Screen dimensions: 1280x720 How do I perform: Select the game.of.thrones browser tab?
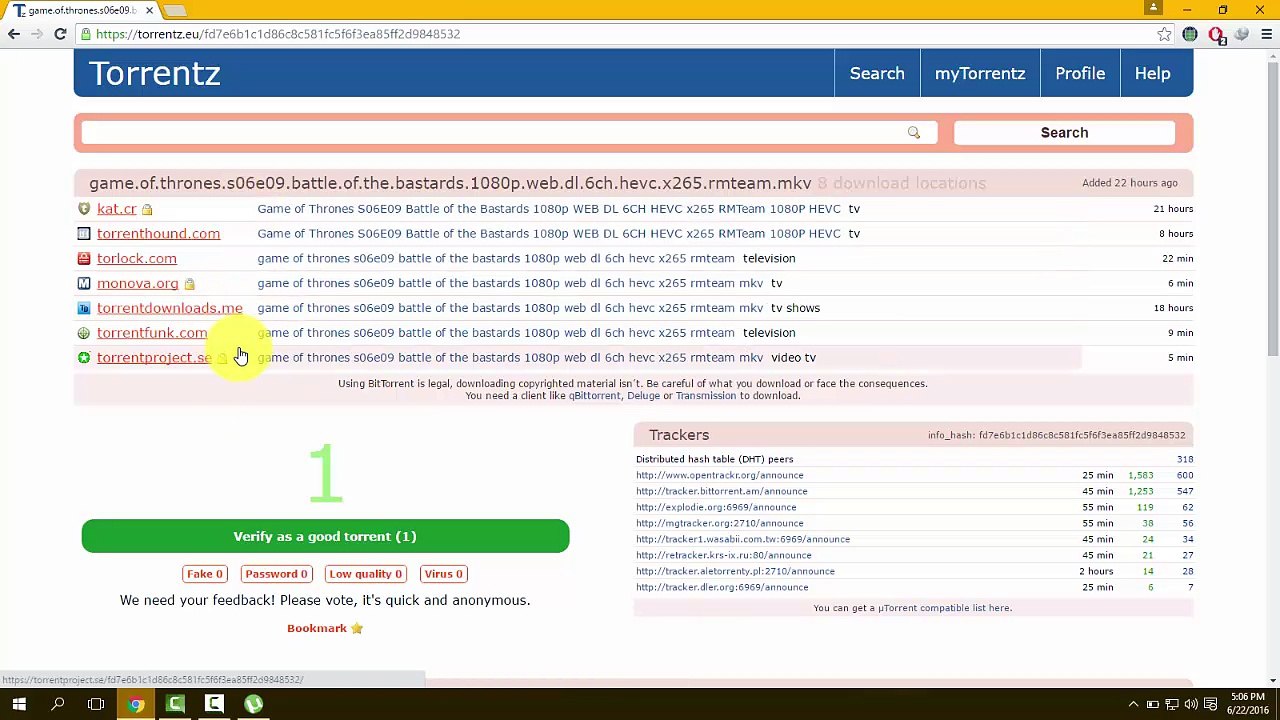tap(83, 10)
